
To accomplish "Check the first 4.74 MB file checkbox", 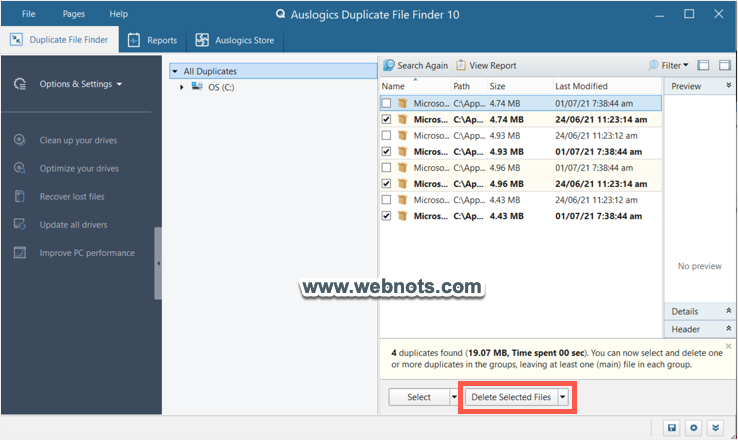I will [x=386, y=103].
